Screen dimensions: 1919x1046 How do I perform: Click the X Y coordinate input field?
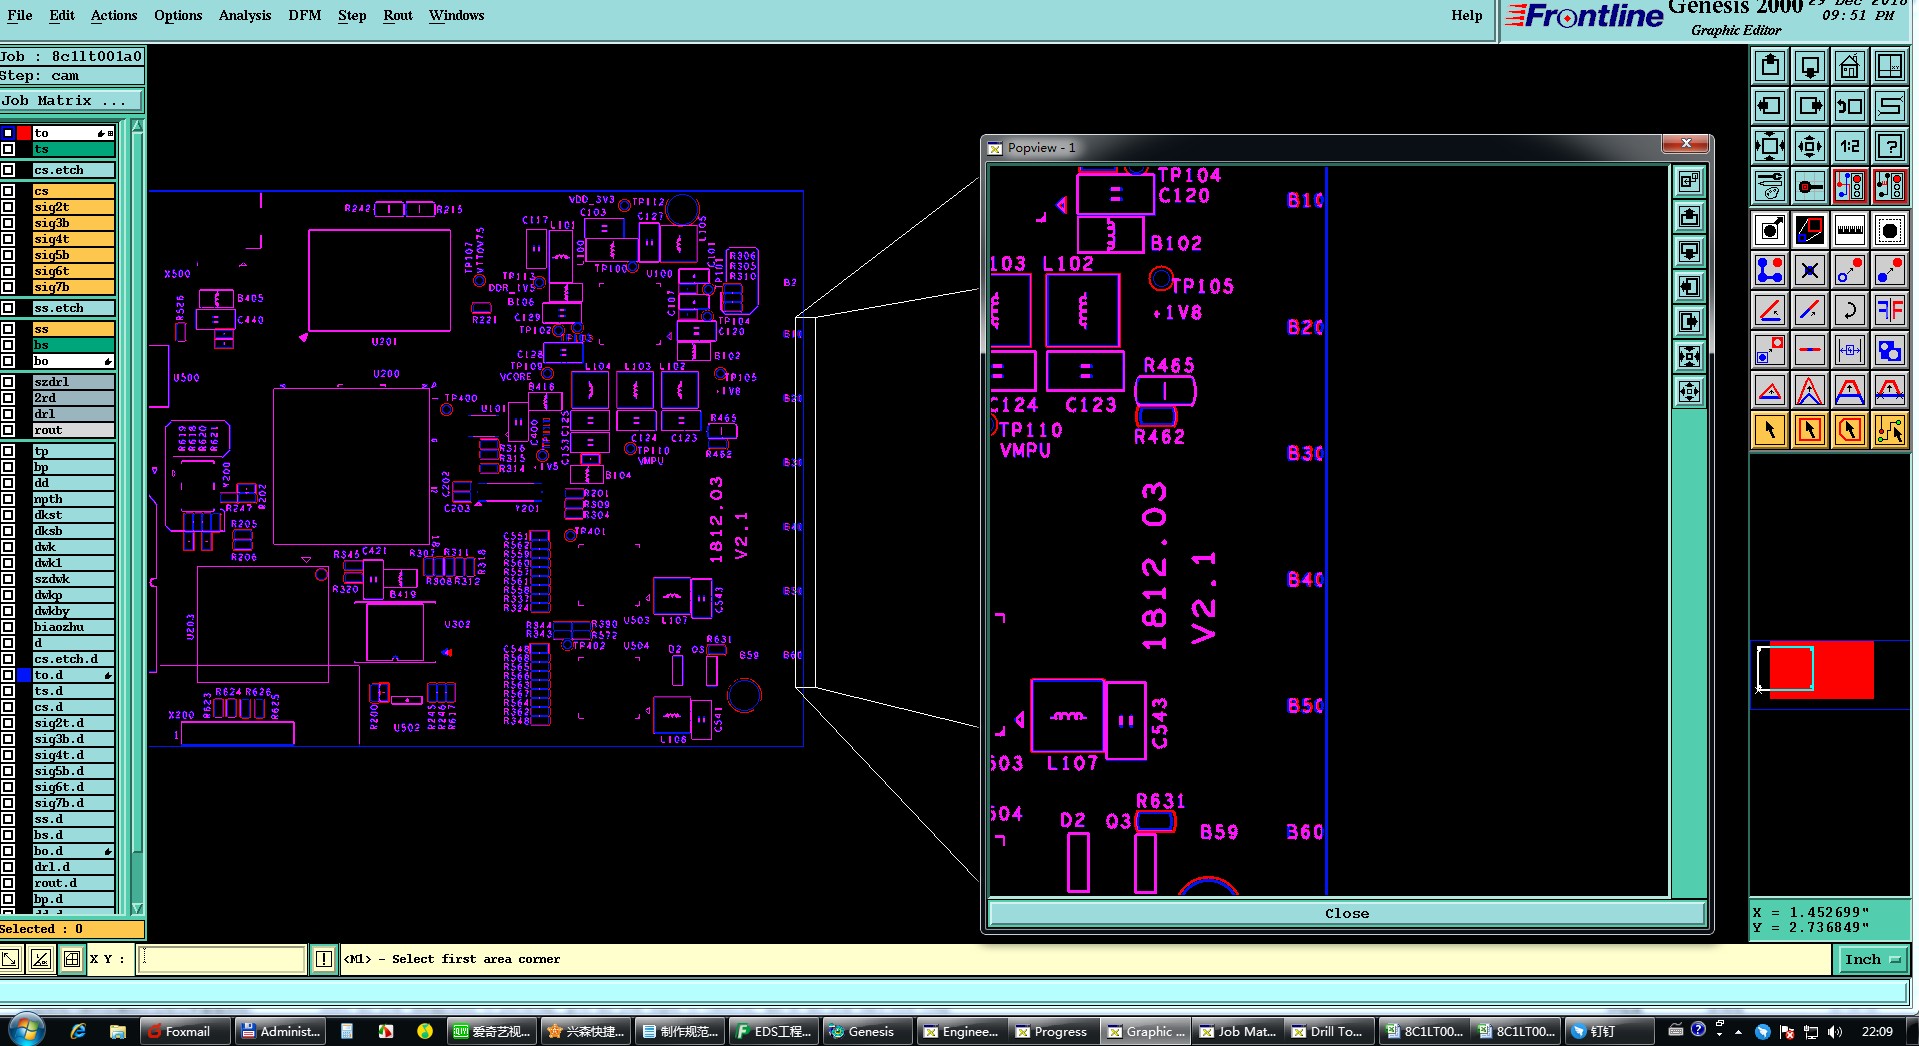[x=221, y=959]
